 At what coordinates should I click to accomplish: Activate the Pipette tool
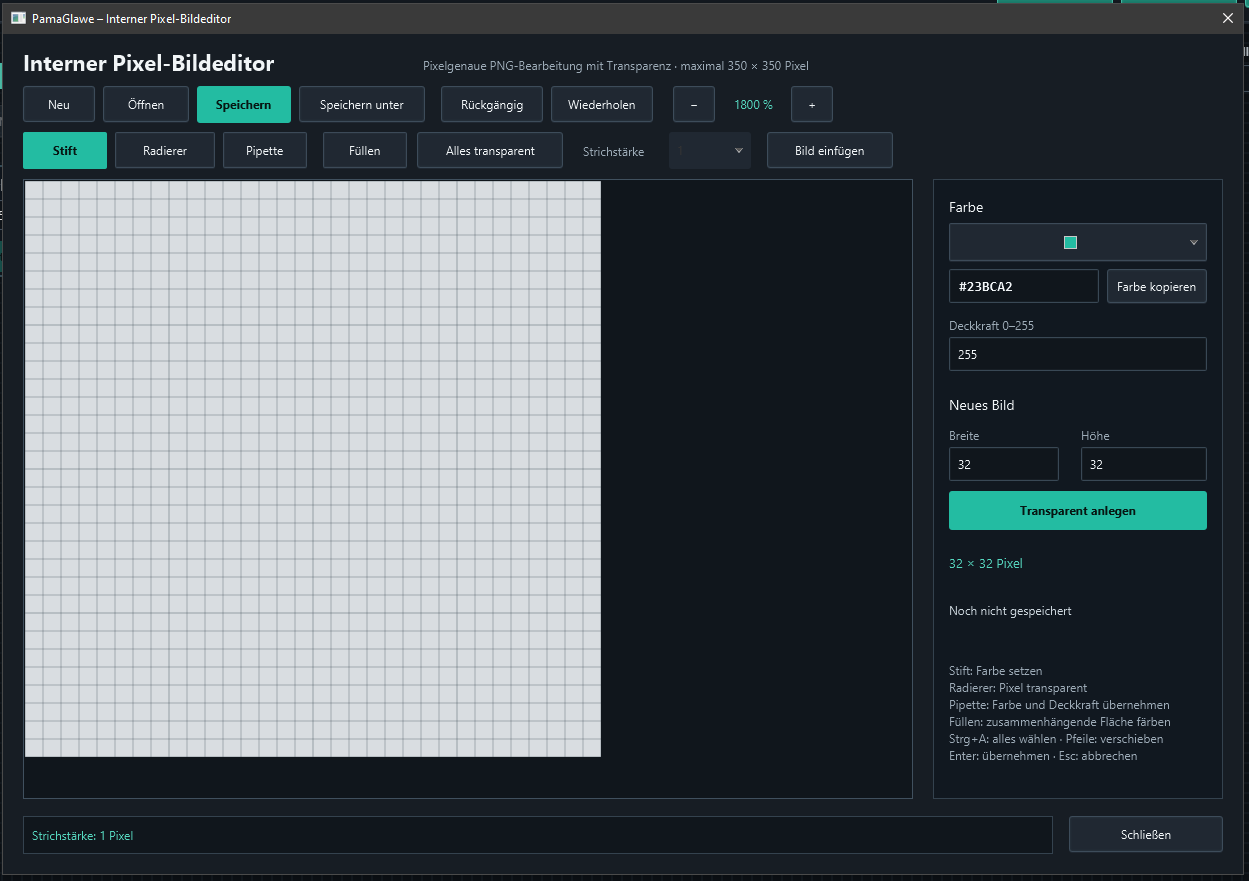(x=265, y=151)
